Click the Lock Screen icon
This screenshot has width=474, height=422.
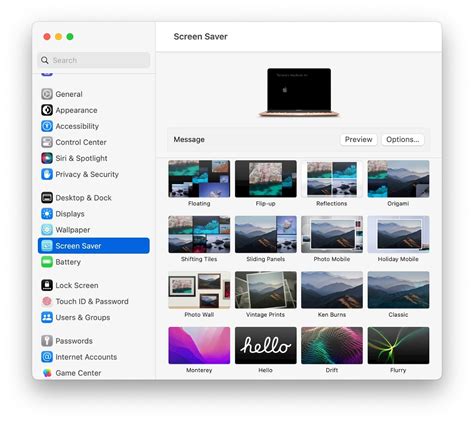coord(47,285)
